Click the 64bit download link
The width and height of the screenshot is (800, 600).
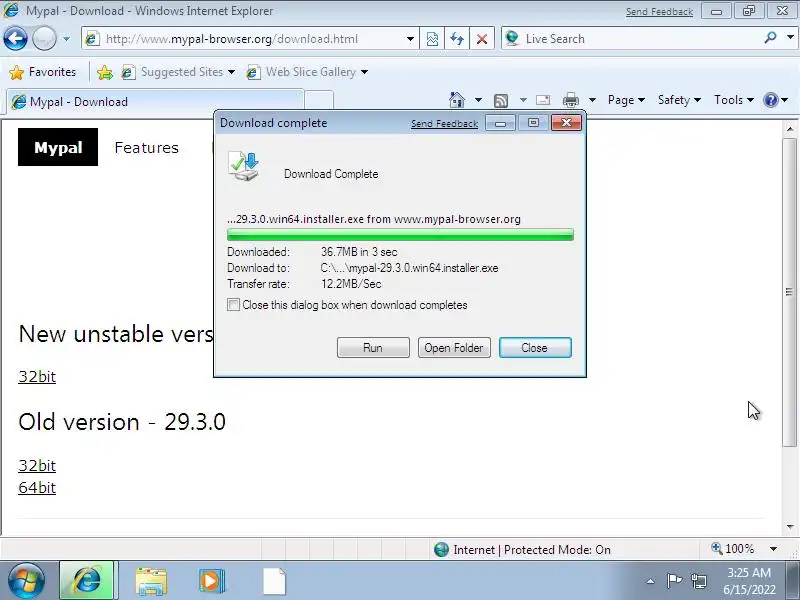pyautogui.click(x=37, y=488)
